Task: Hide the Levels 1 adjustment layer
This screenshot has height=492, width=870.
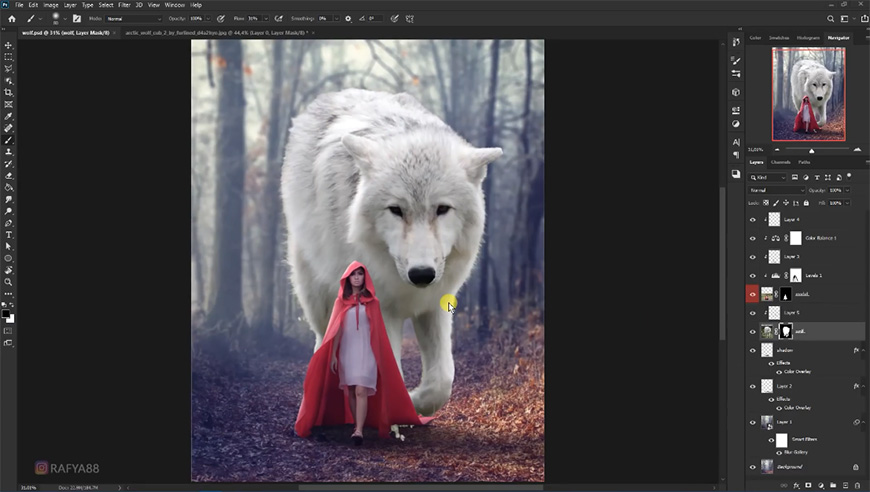Action: pos(753,276)
